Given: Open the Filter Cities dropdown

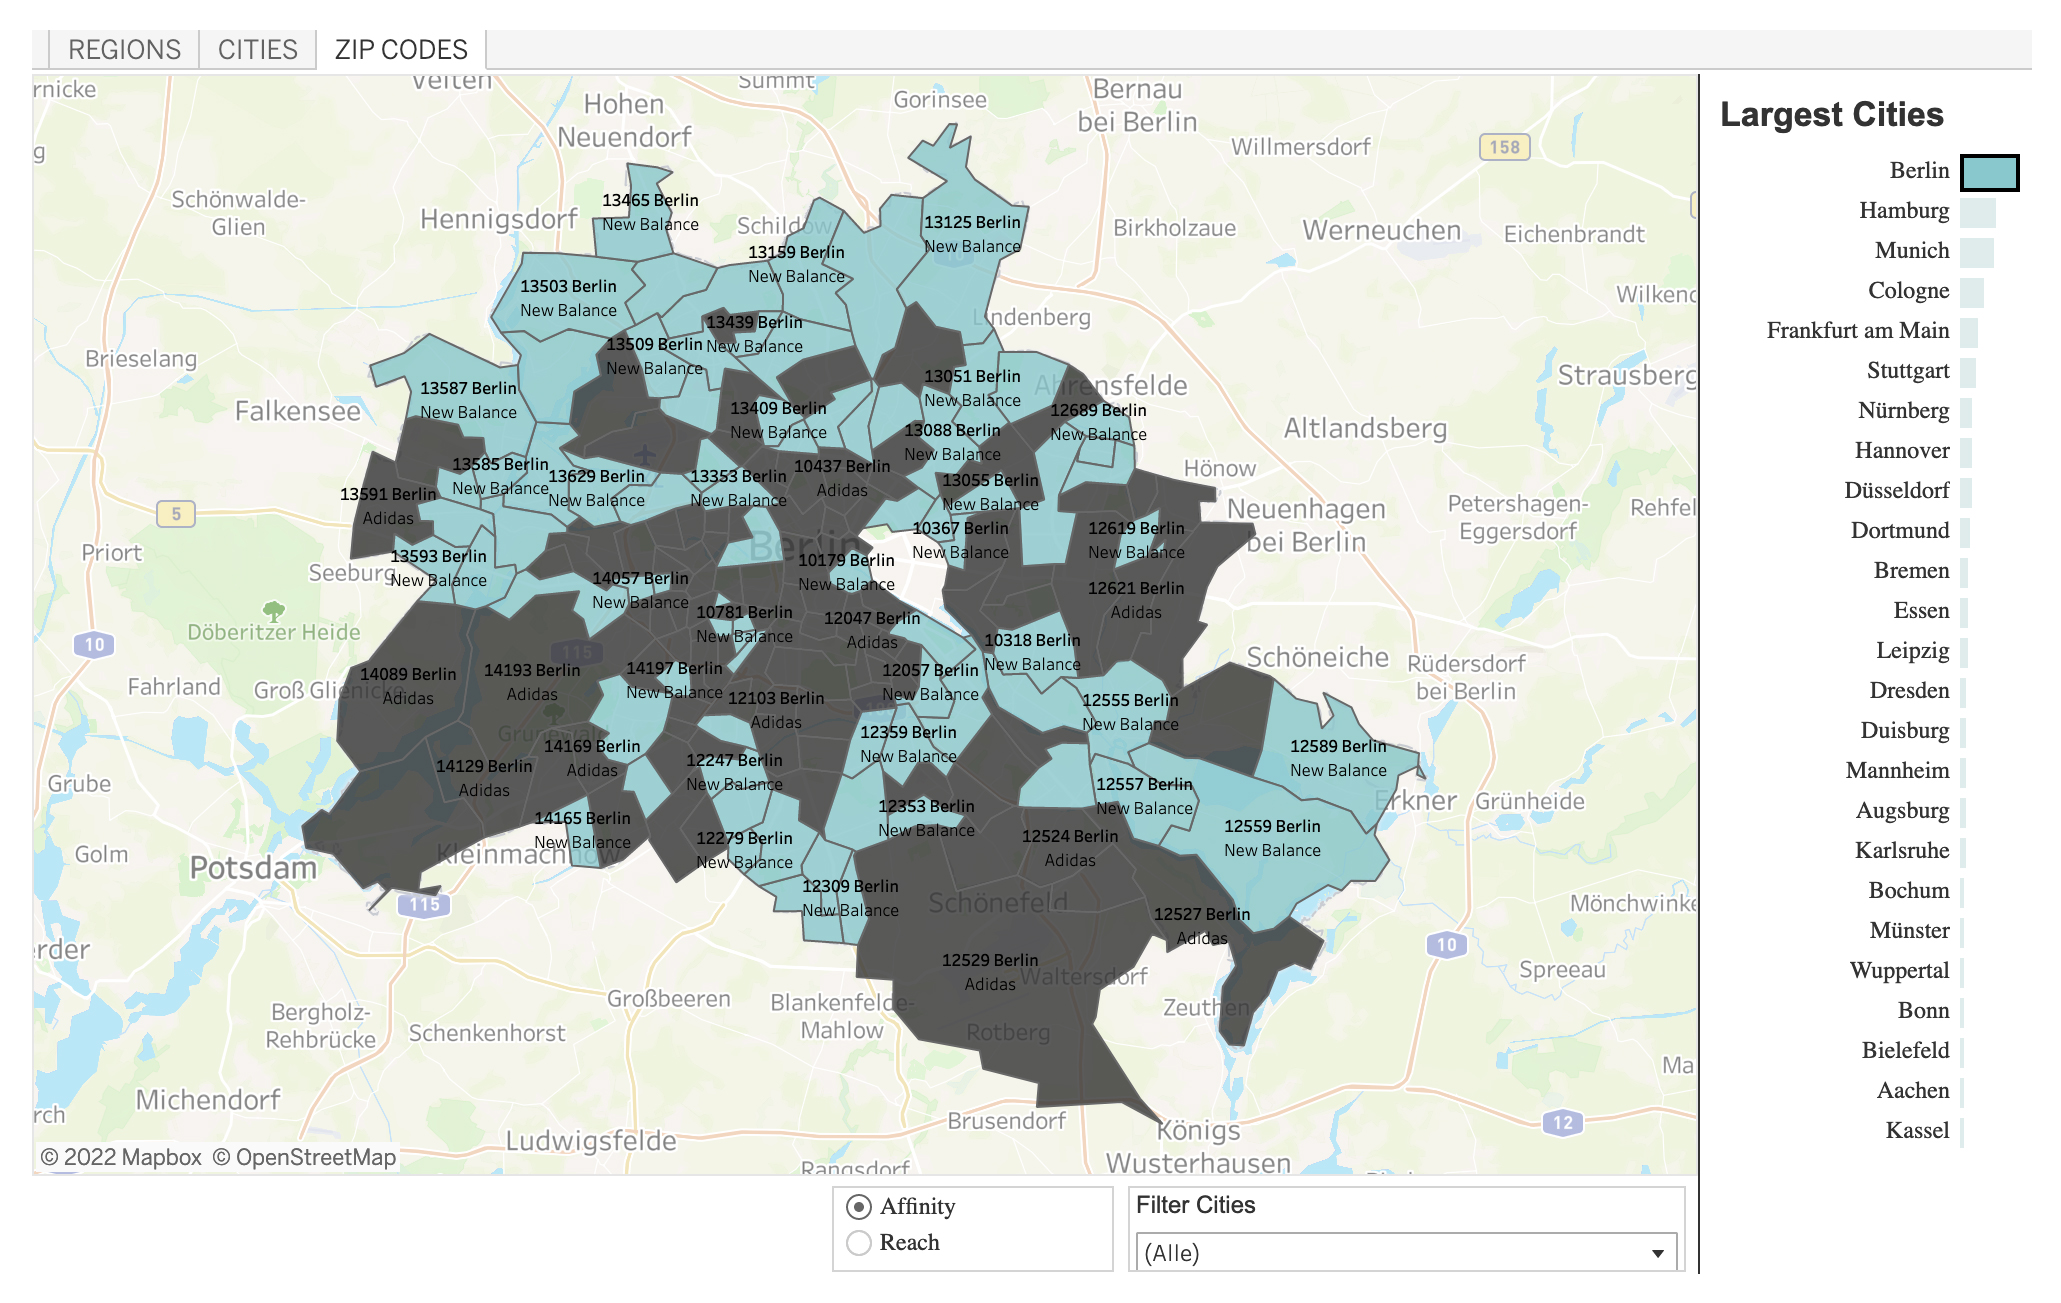Looking at the screenshot, I should (1406, 1253).
